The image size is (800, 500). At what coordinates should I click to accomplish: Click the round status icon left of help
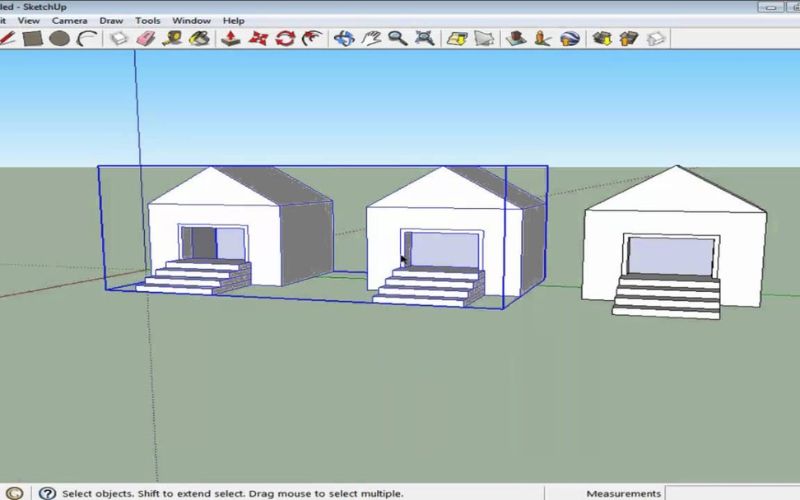(x=14, y=493)
